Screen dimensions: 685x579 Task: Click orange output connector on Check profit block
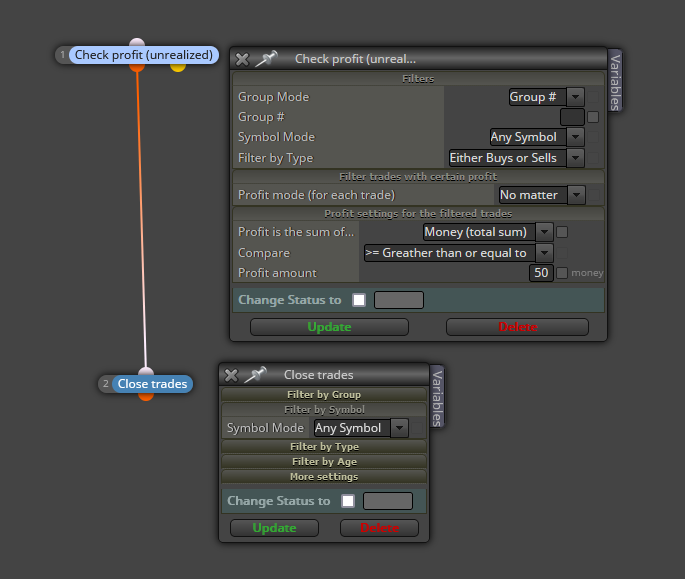click(x=137, y=67)
